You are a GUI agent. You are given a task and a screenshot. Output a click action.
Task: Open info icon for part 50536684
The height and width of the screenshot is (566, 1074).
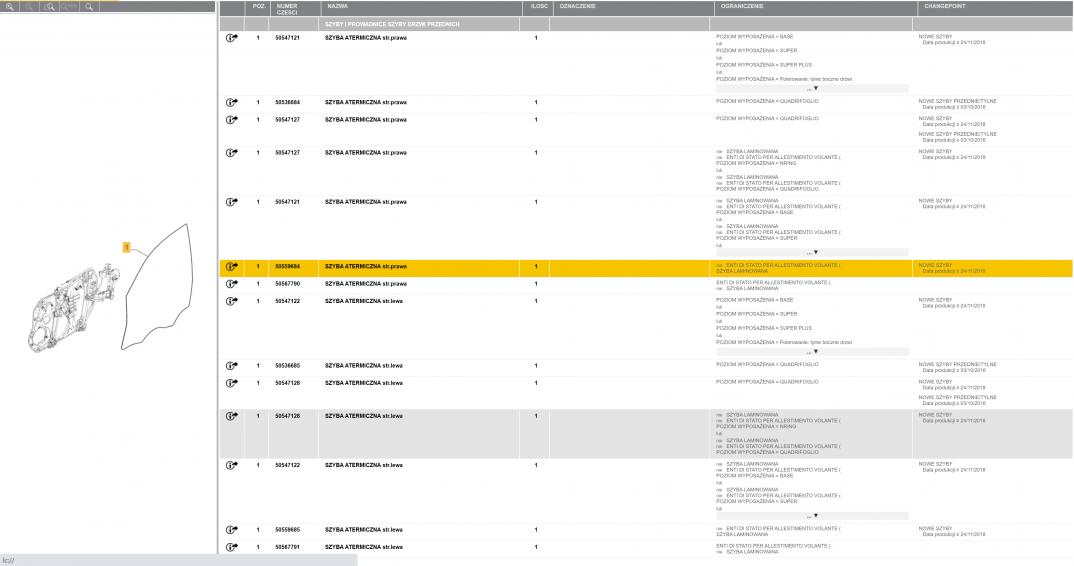coord(232,103)
